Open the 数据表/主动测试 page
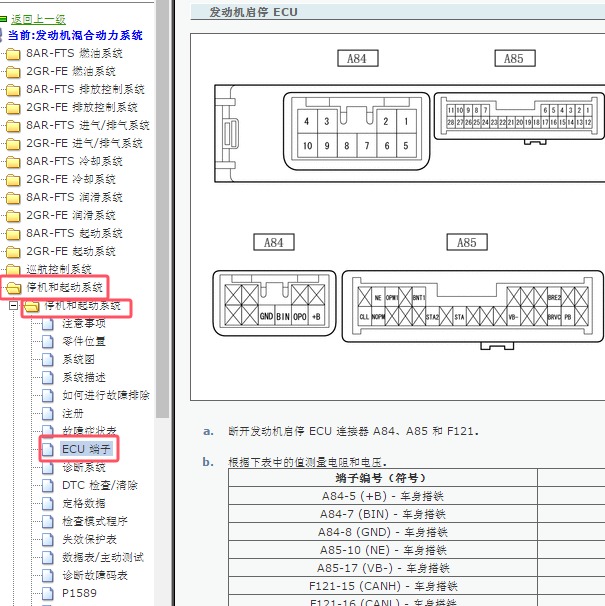This screenshot has height=606, width=605. pyautogui.click(x=103, y=557)
